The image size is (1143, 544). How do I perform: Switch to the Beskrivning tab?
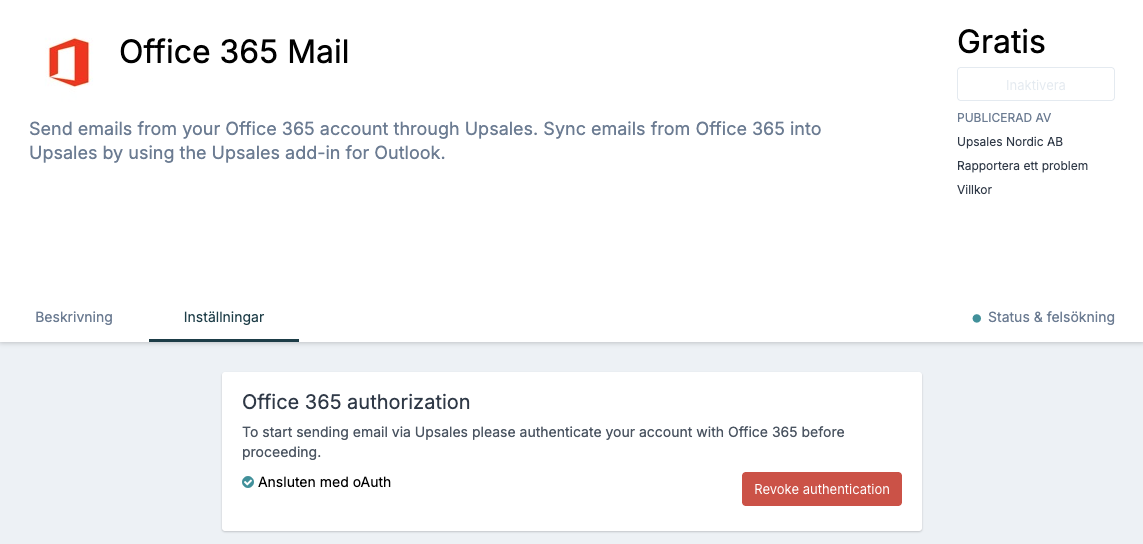click(x=74, y=317)
